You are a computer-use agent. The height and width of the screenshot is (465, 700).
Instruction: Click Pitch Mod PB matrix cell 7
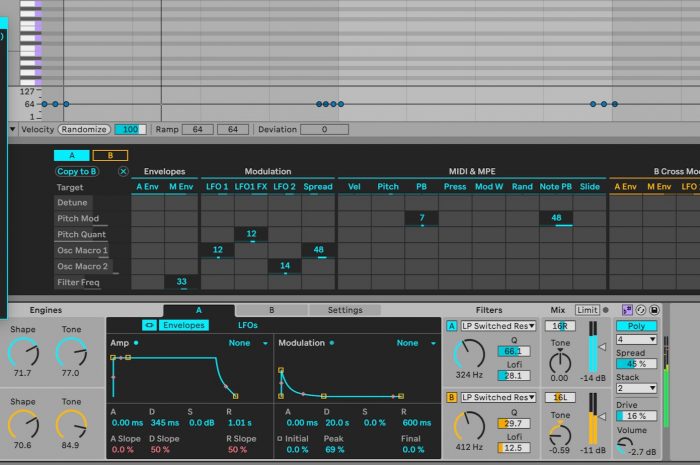coord(422,218)
